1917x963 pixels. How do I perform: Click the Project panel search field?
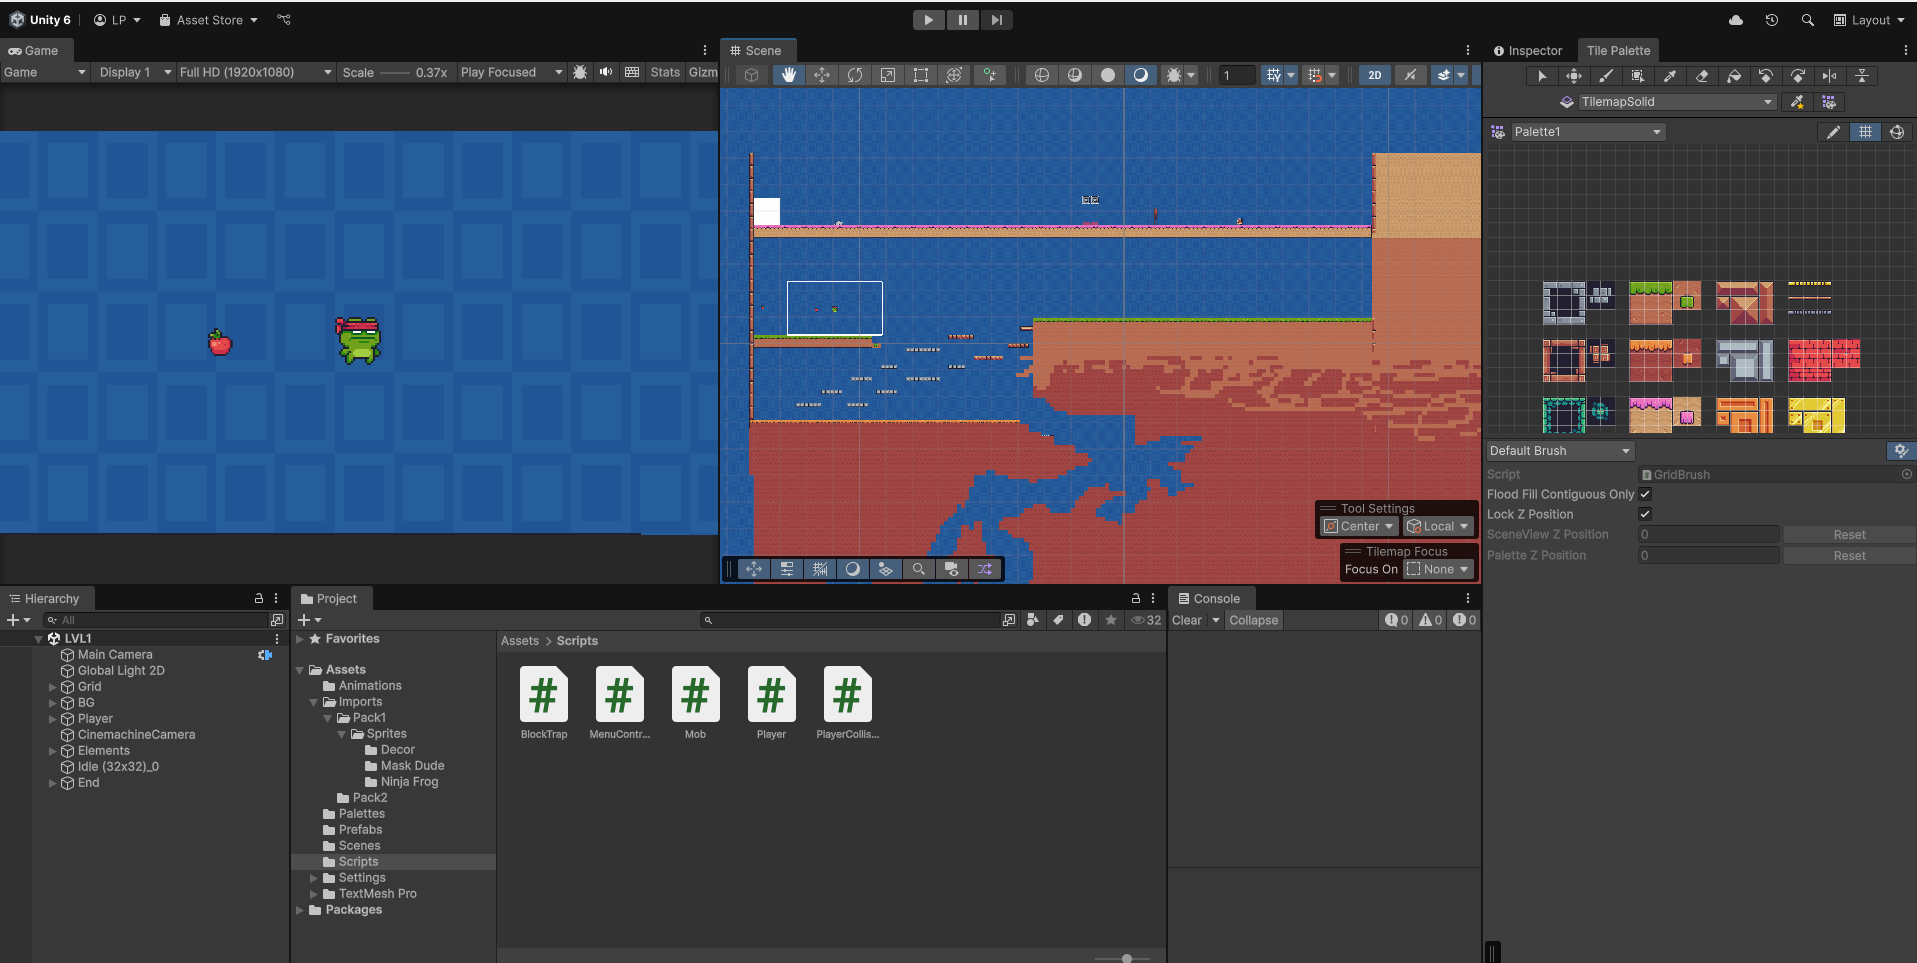pos(850,621)
